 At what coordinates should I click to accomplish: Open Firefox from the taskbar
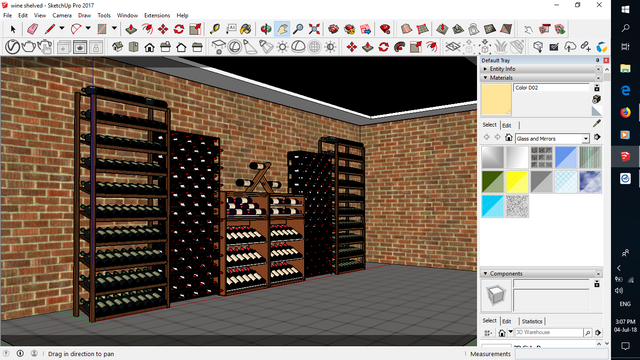coord(625,112)
